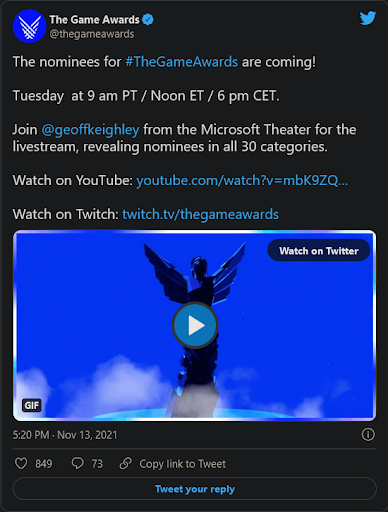Open The Game Awards profile avatar
This screenshot has height=512, width=388.
coord(29,26)
